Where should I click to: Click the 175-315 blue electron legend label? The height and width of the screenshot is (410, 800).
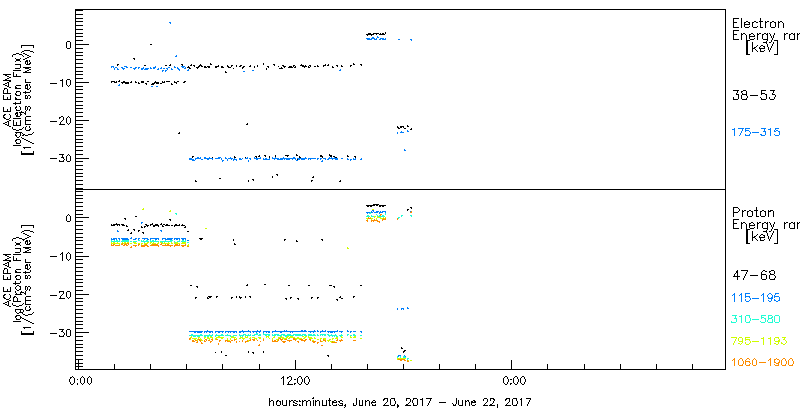756,133
